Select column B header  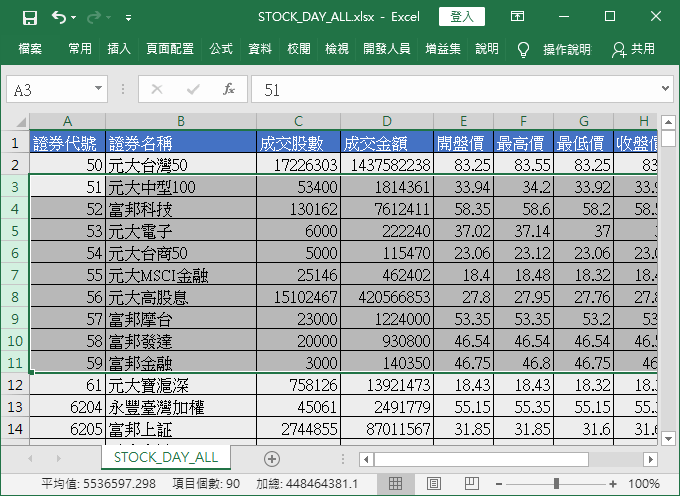pyautogui.click(x=181, y=121)
